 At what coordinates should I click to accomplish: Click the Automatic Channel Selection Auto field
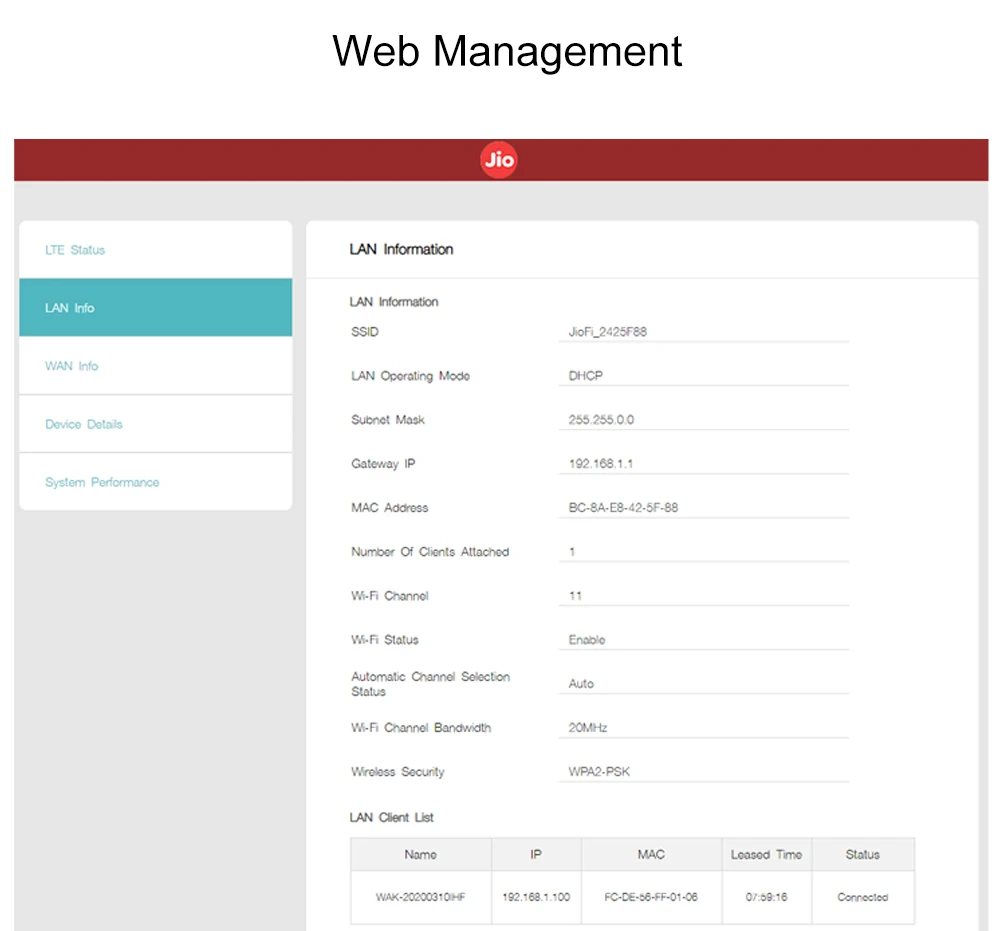(703, 684)
